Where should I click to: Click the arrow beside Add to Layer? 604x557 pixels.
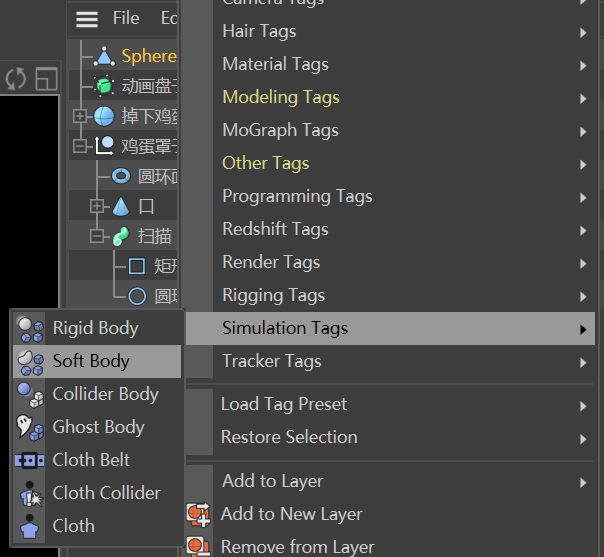pyautogui.click(x=583, y=483)
